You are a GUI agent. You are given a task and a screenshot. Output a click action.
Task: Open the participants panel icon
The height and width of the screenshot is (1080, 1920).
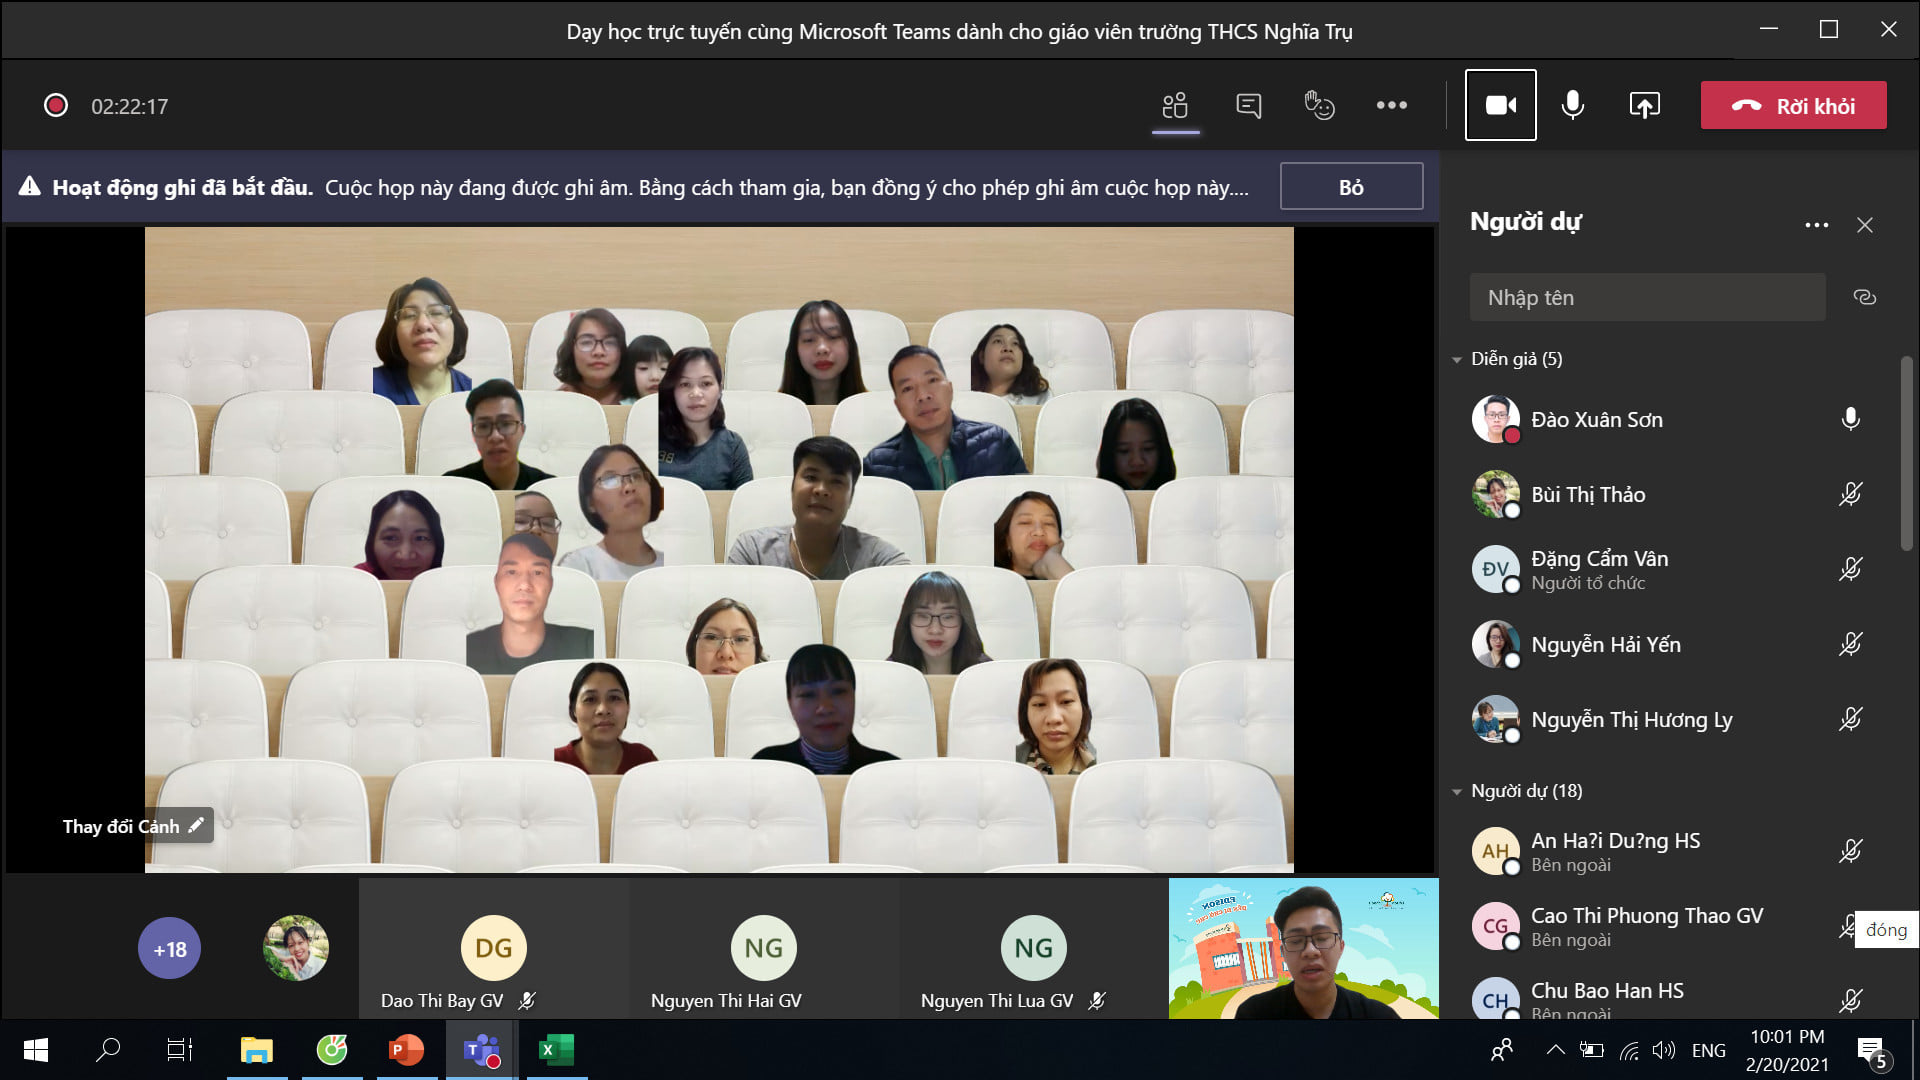(1175, 105)
